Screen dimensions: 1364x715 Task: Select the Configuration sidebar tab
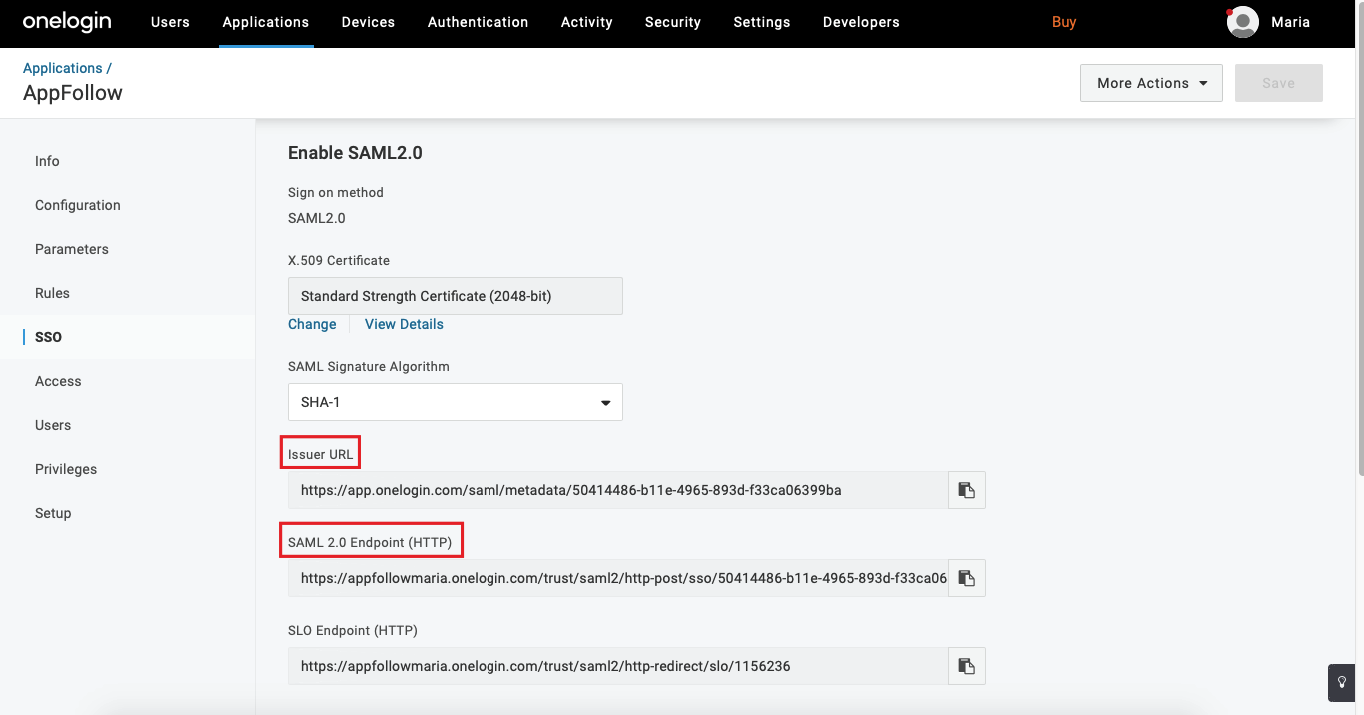coord(78,205)
